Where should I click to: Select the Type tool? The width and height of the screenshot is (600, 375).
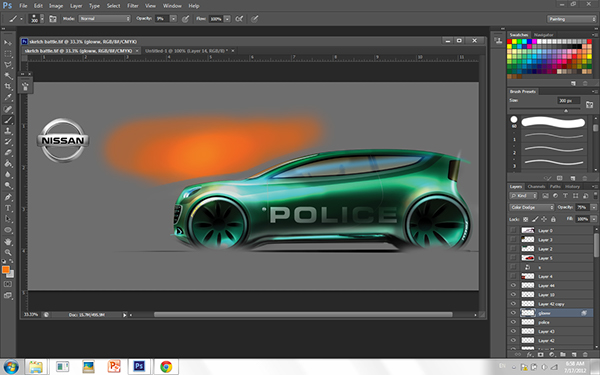(x=8, y=208)
